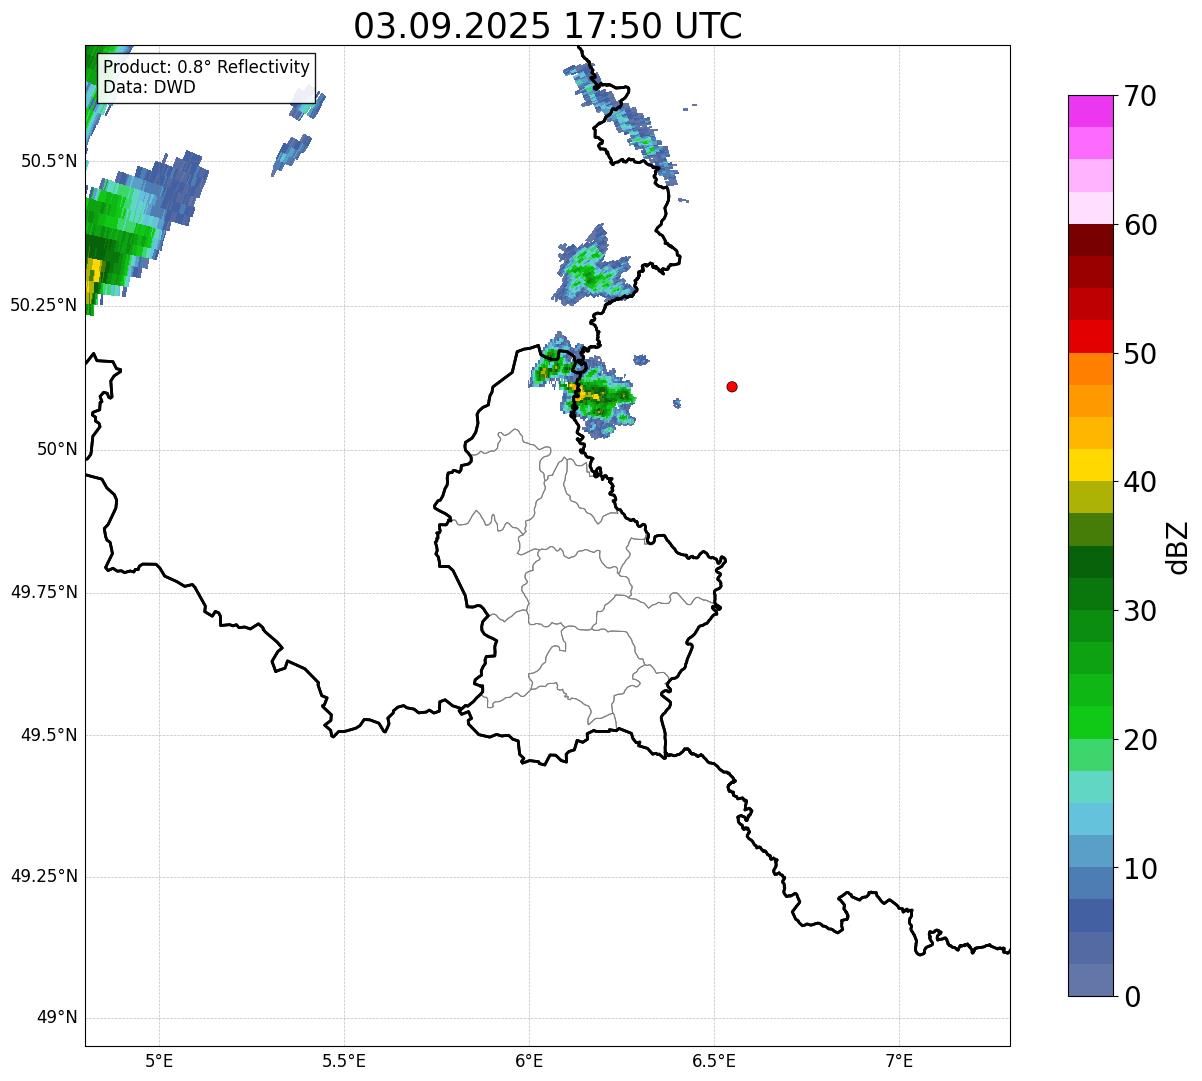
Task: Click the 6°E longitude label
Action: (529, 1061)
